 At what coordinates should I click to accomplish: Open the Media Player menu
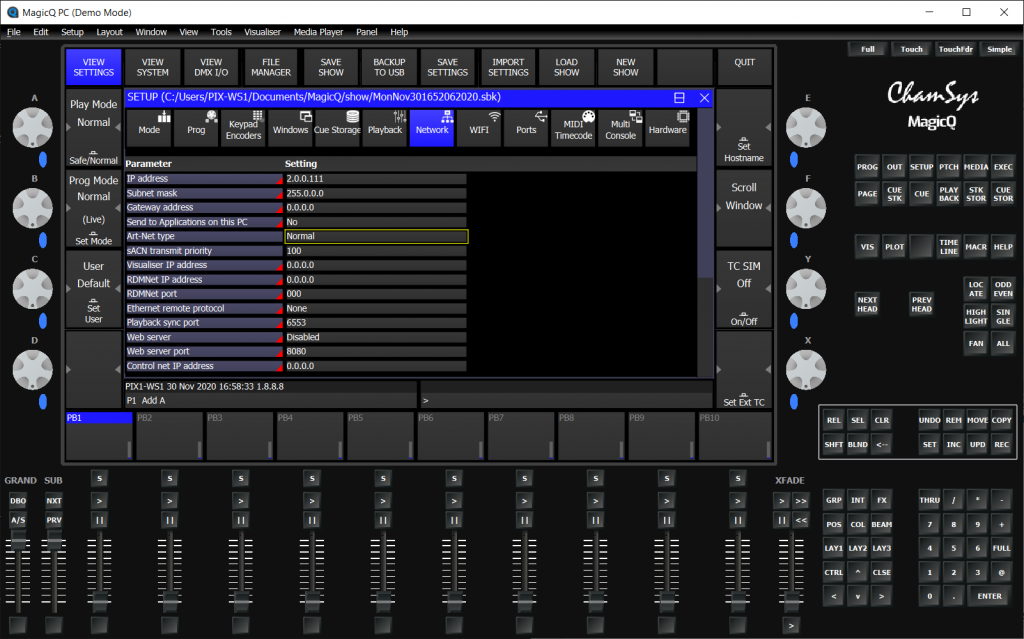coord(318,32)
